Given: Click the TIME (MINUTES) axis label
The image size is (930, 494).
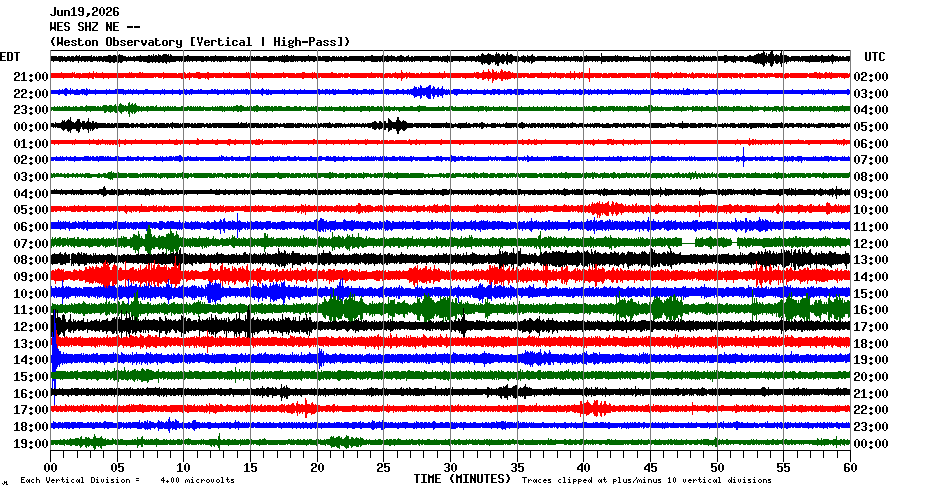Looking at the screenshot, I should [462, 479].
